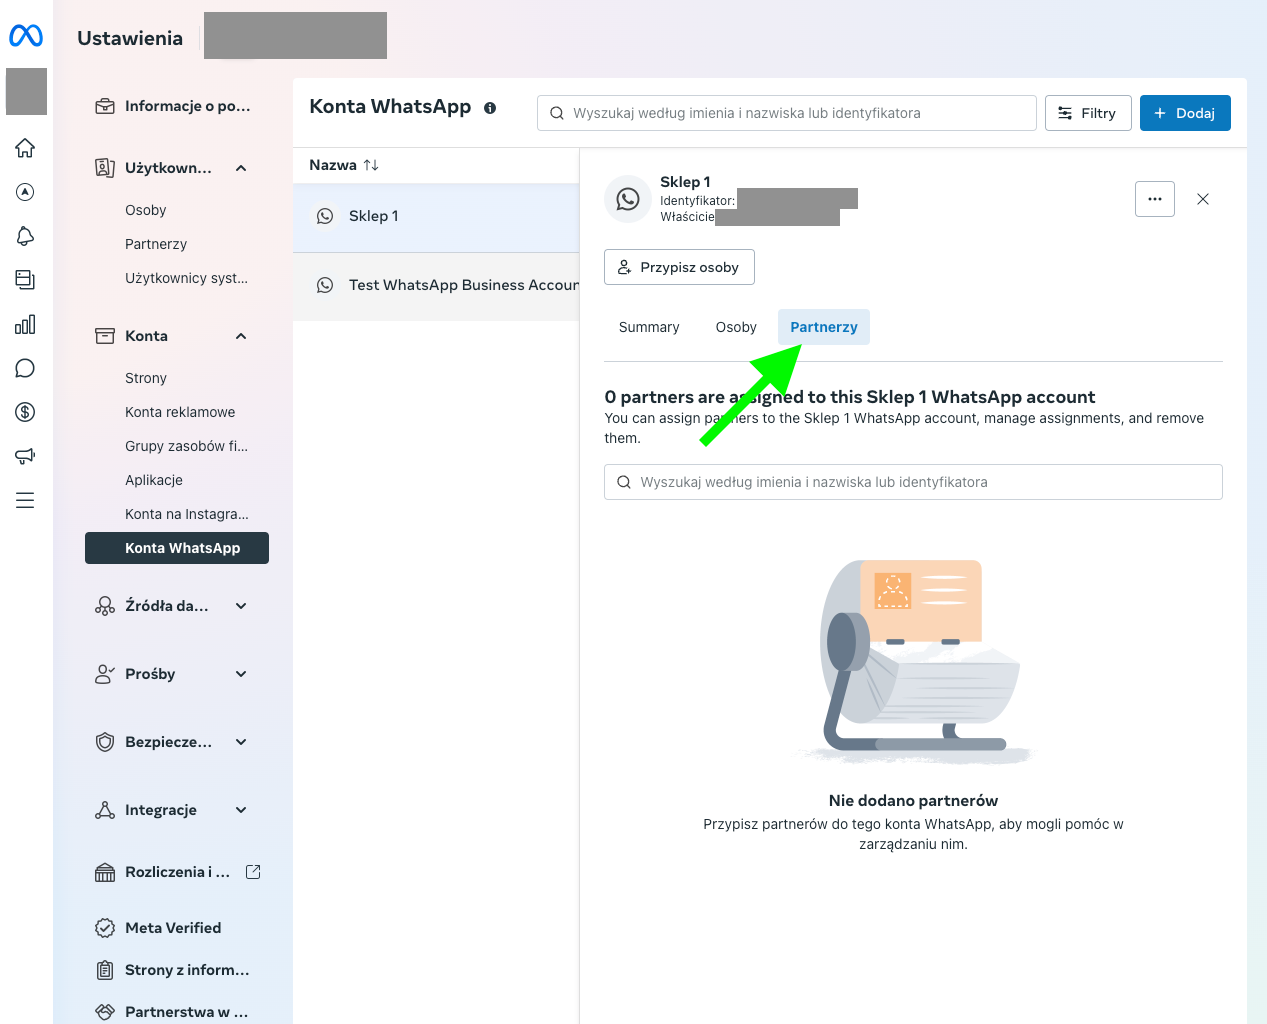
Task: Open the speech bubble inbox icon
Action: [x=25, y=368]
